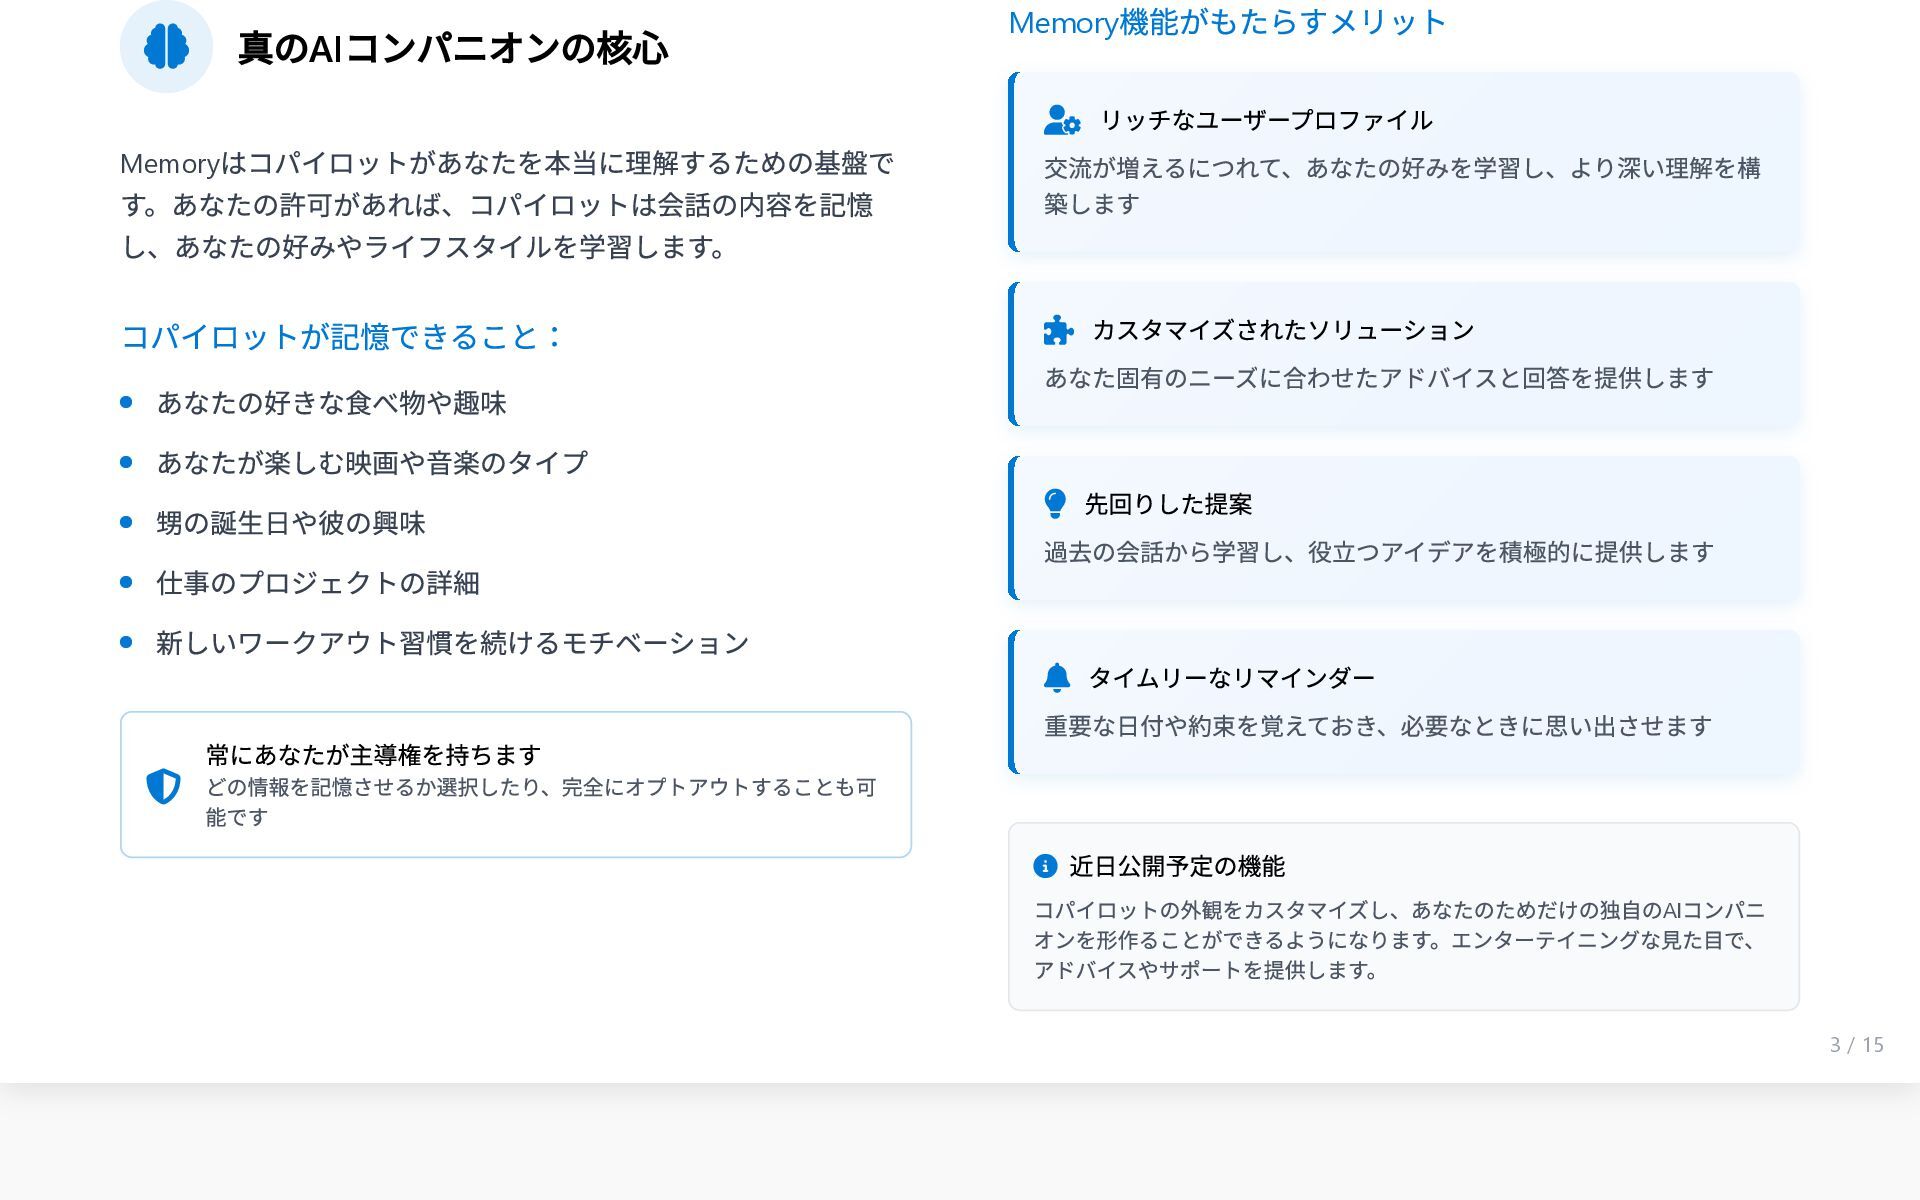
Task: Click the user profile gear icon
Action: [1062, 120]
